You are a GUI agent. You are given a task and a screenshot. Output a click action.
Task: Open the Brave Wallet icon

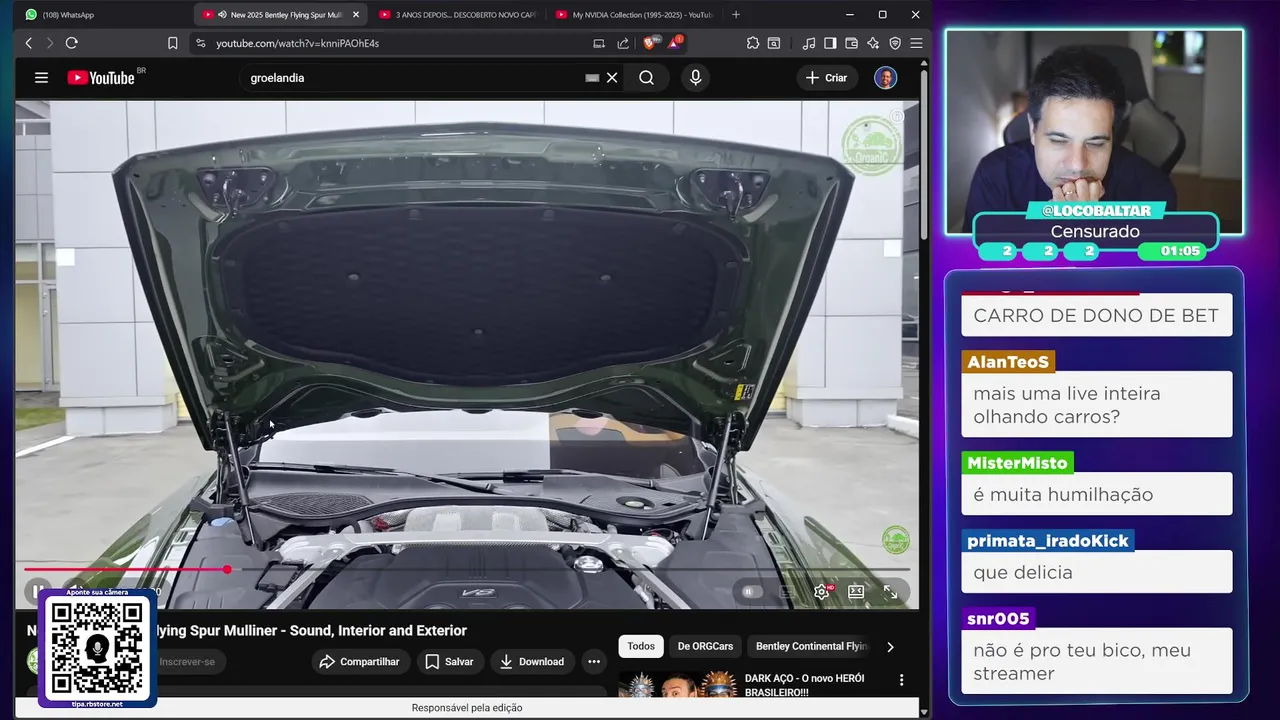pyautogui.click(x=851, y=43)
